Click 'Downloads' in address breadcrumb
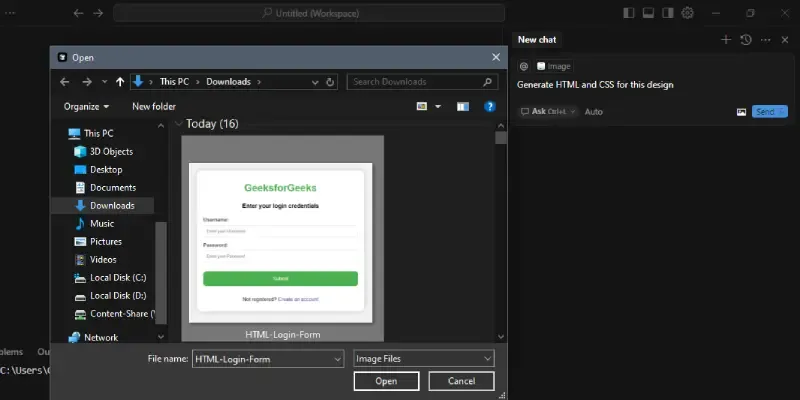Image resolution: width=800 pixels, height=400 pixels. tap(228, 82)
